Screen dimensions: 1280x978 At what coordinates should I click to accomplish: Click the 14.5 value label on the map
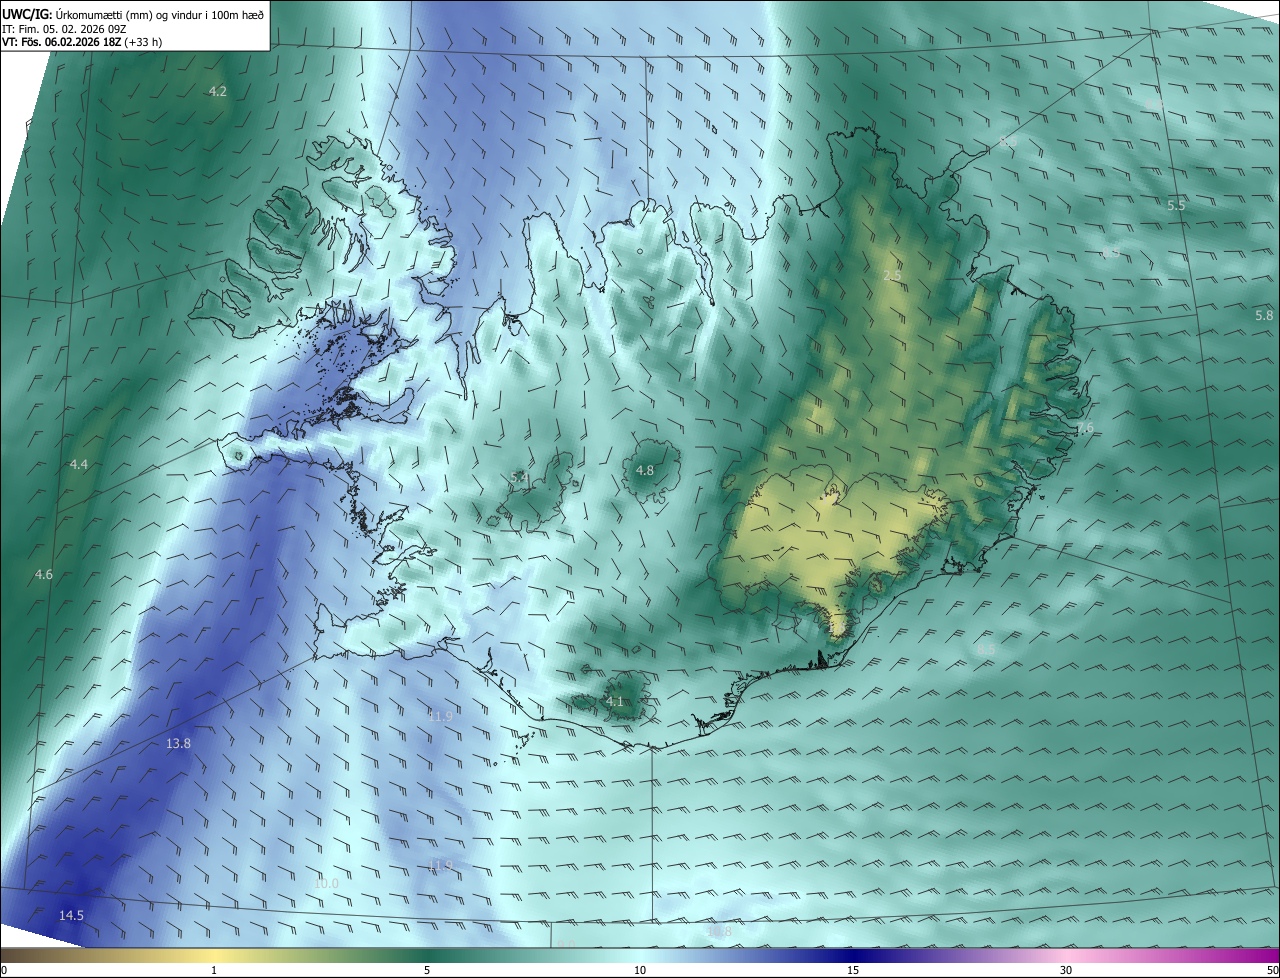click(71, 916)
